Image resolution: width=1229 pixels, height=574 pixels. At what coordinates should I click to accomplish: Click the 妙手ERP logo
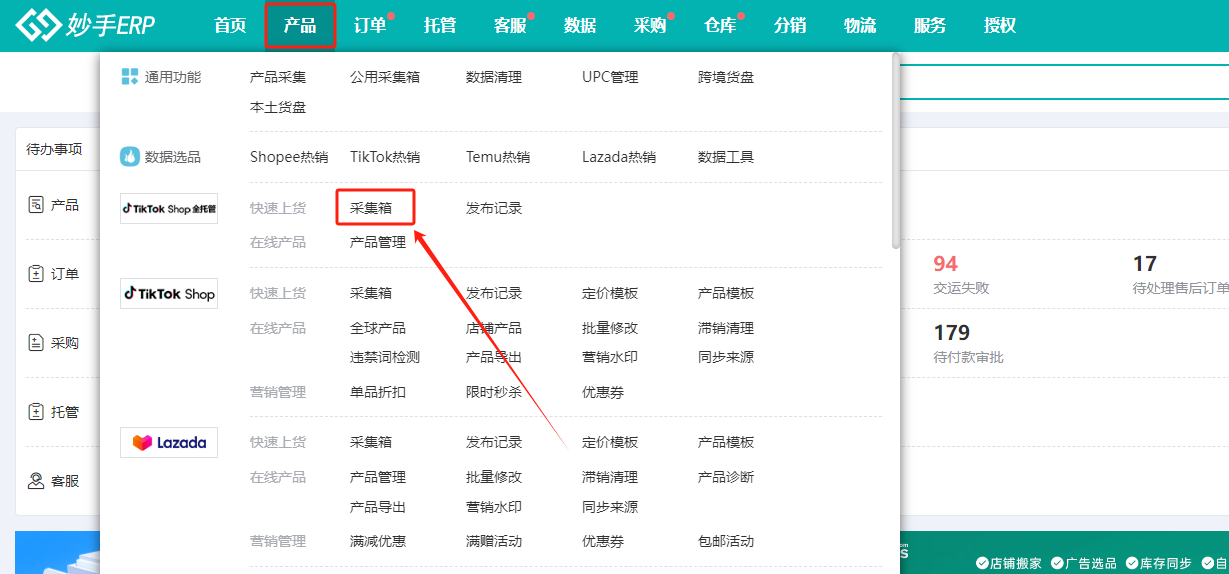(x=86, y=25)
